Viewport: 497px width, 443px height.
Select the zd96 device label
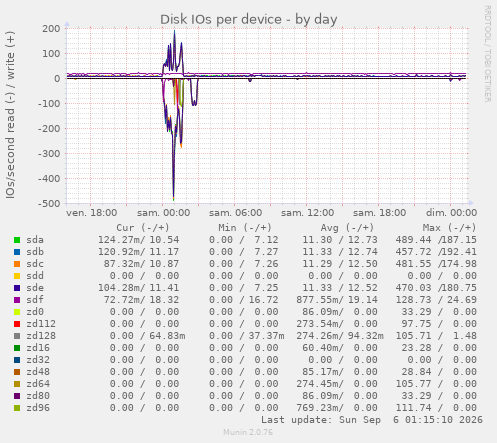[x=38, y=408]
